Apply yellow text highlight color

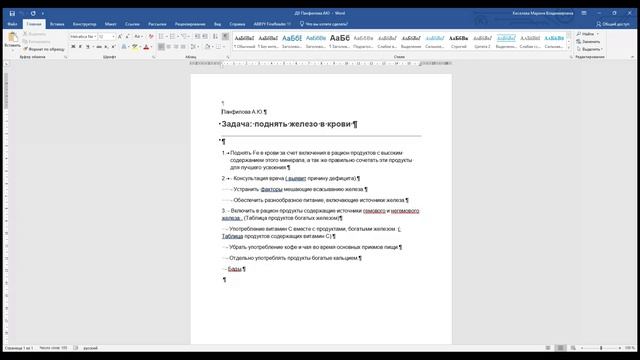click(135, 47)
